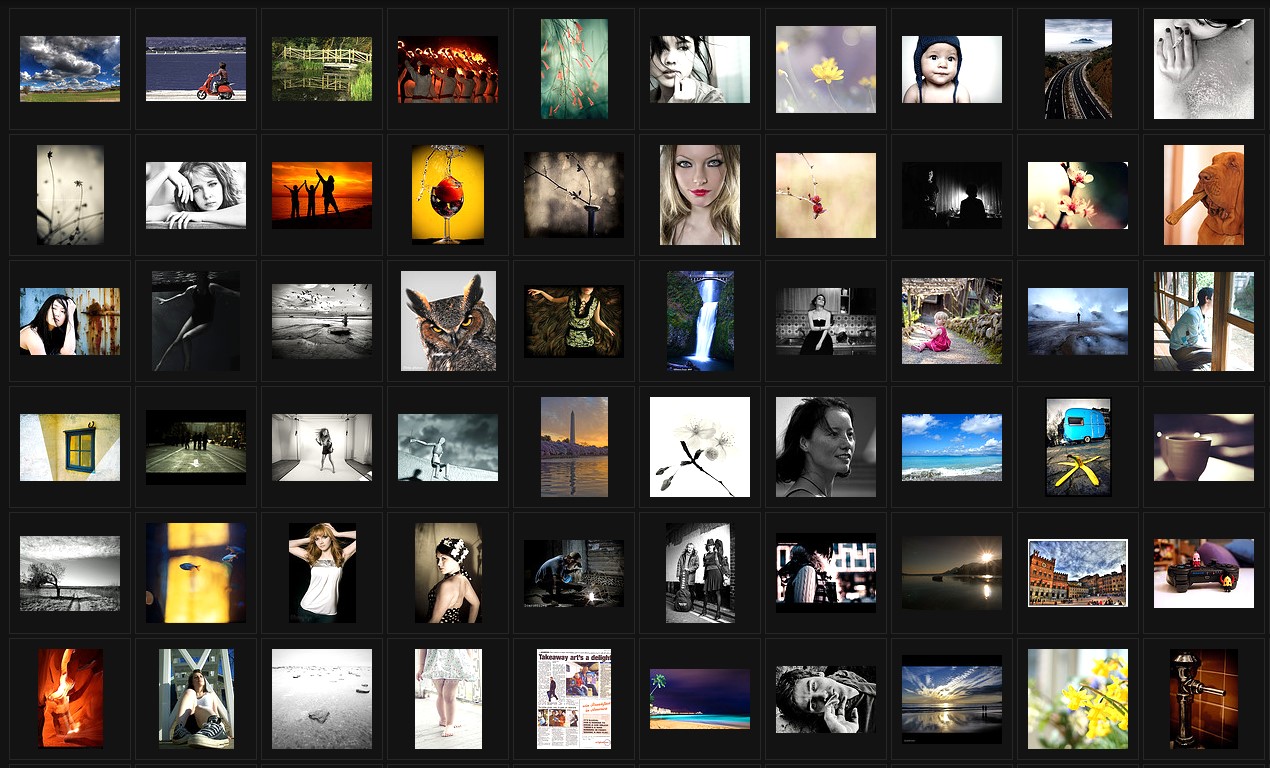The height and width of the screenshot is (768, 1270).
Task: Click the Washington Monument sunset photo
Action: [x=574, y=447]
